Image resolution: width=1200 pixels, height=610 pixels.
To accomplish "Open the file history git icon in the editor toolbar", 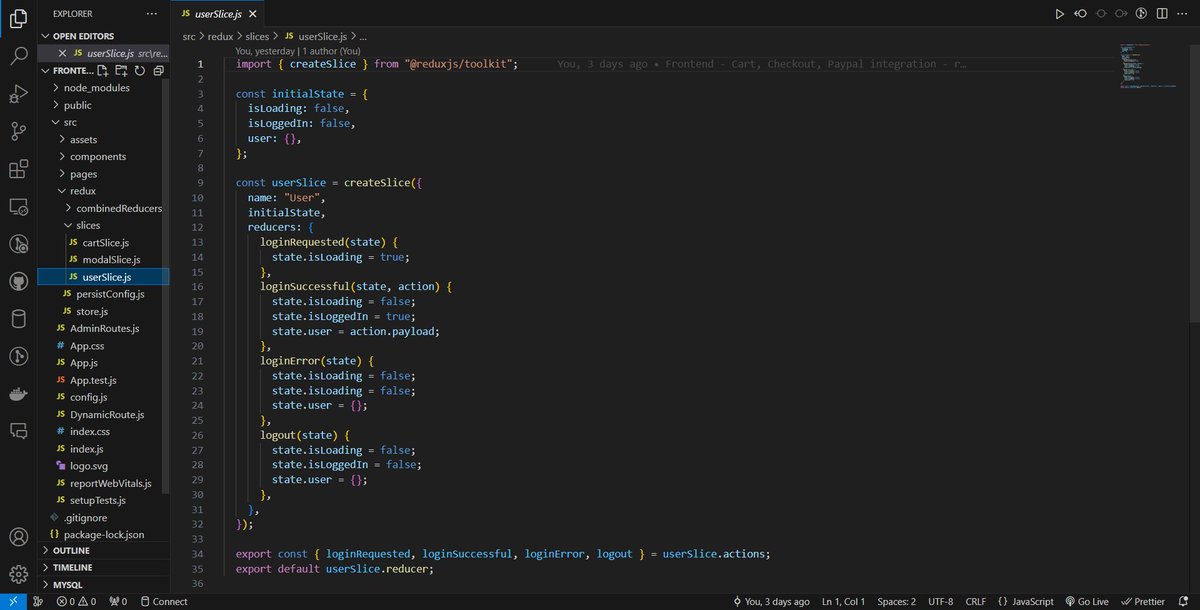I will 1141,14.
